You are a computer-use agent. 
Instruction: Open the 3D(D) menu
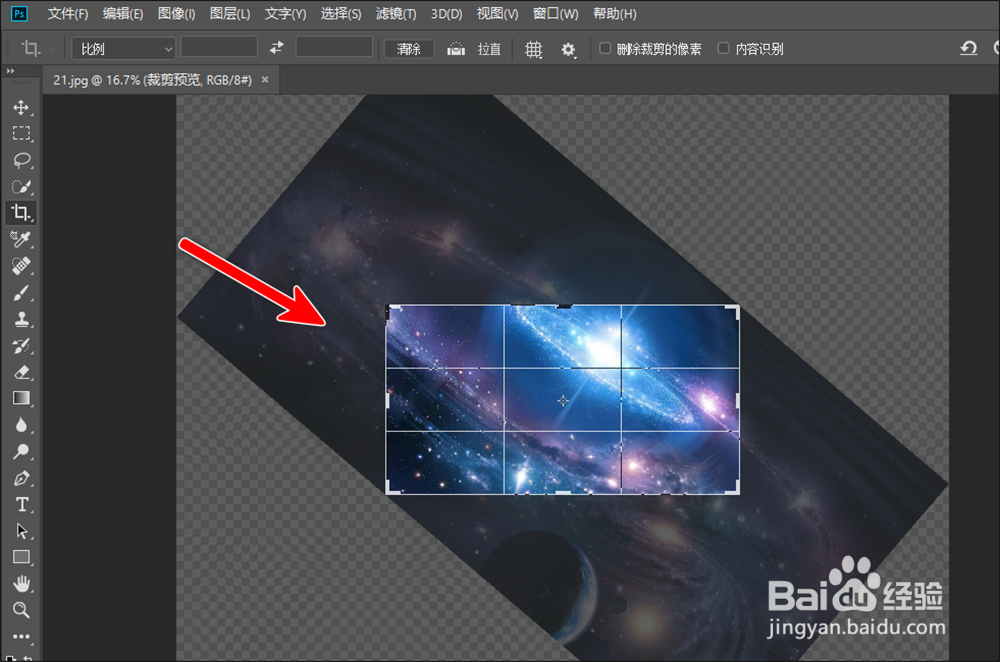[446, 13]
